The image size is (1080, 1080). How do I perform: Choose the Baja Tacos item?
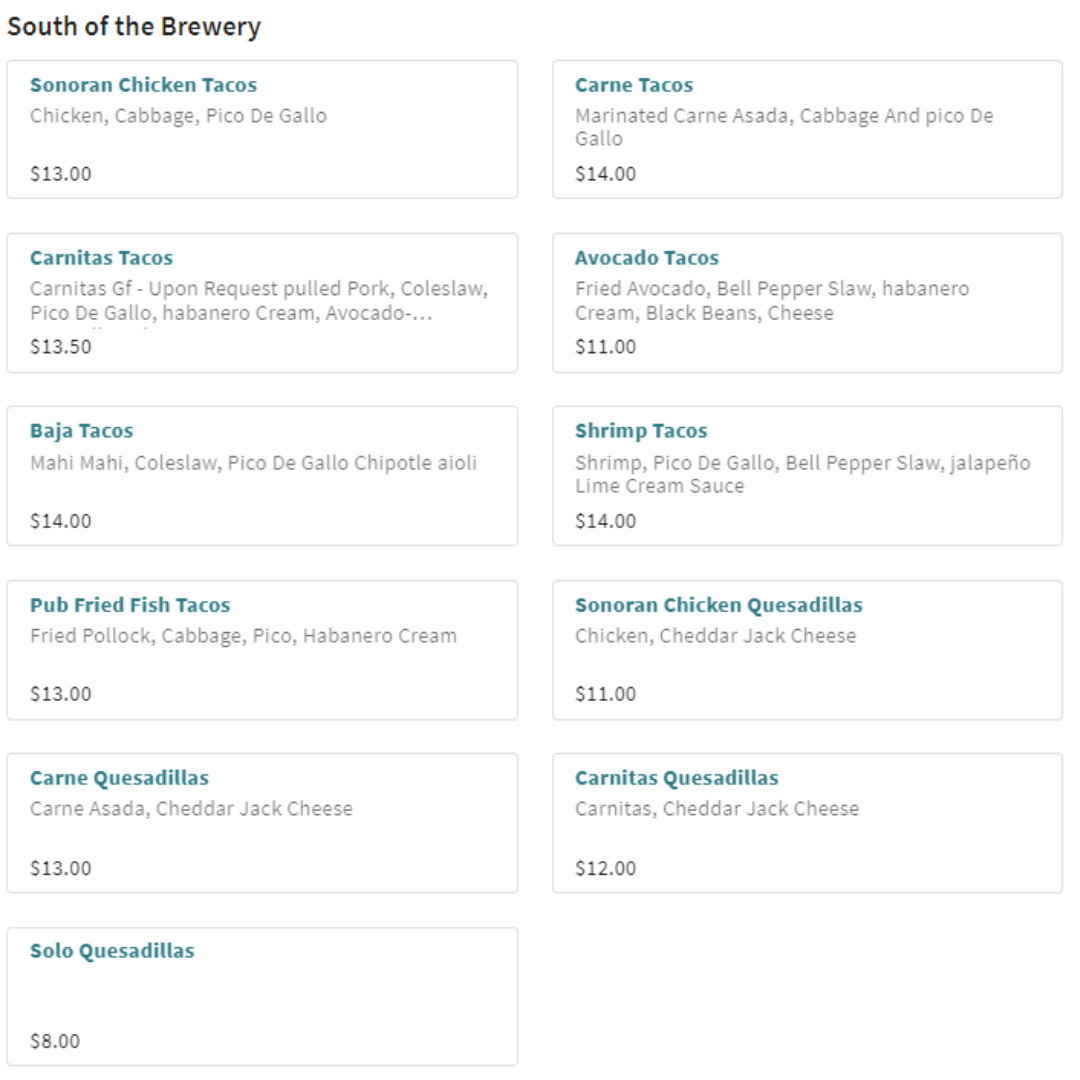tap(81, 431)
